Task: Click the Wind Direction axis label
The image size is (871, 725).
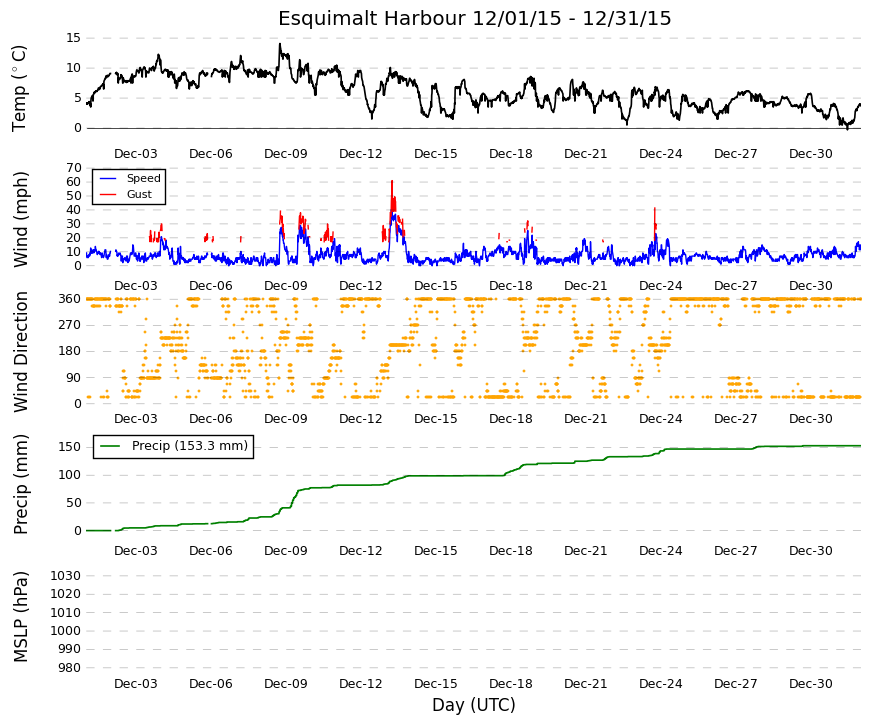Action: click(x=21, y=352)
